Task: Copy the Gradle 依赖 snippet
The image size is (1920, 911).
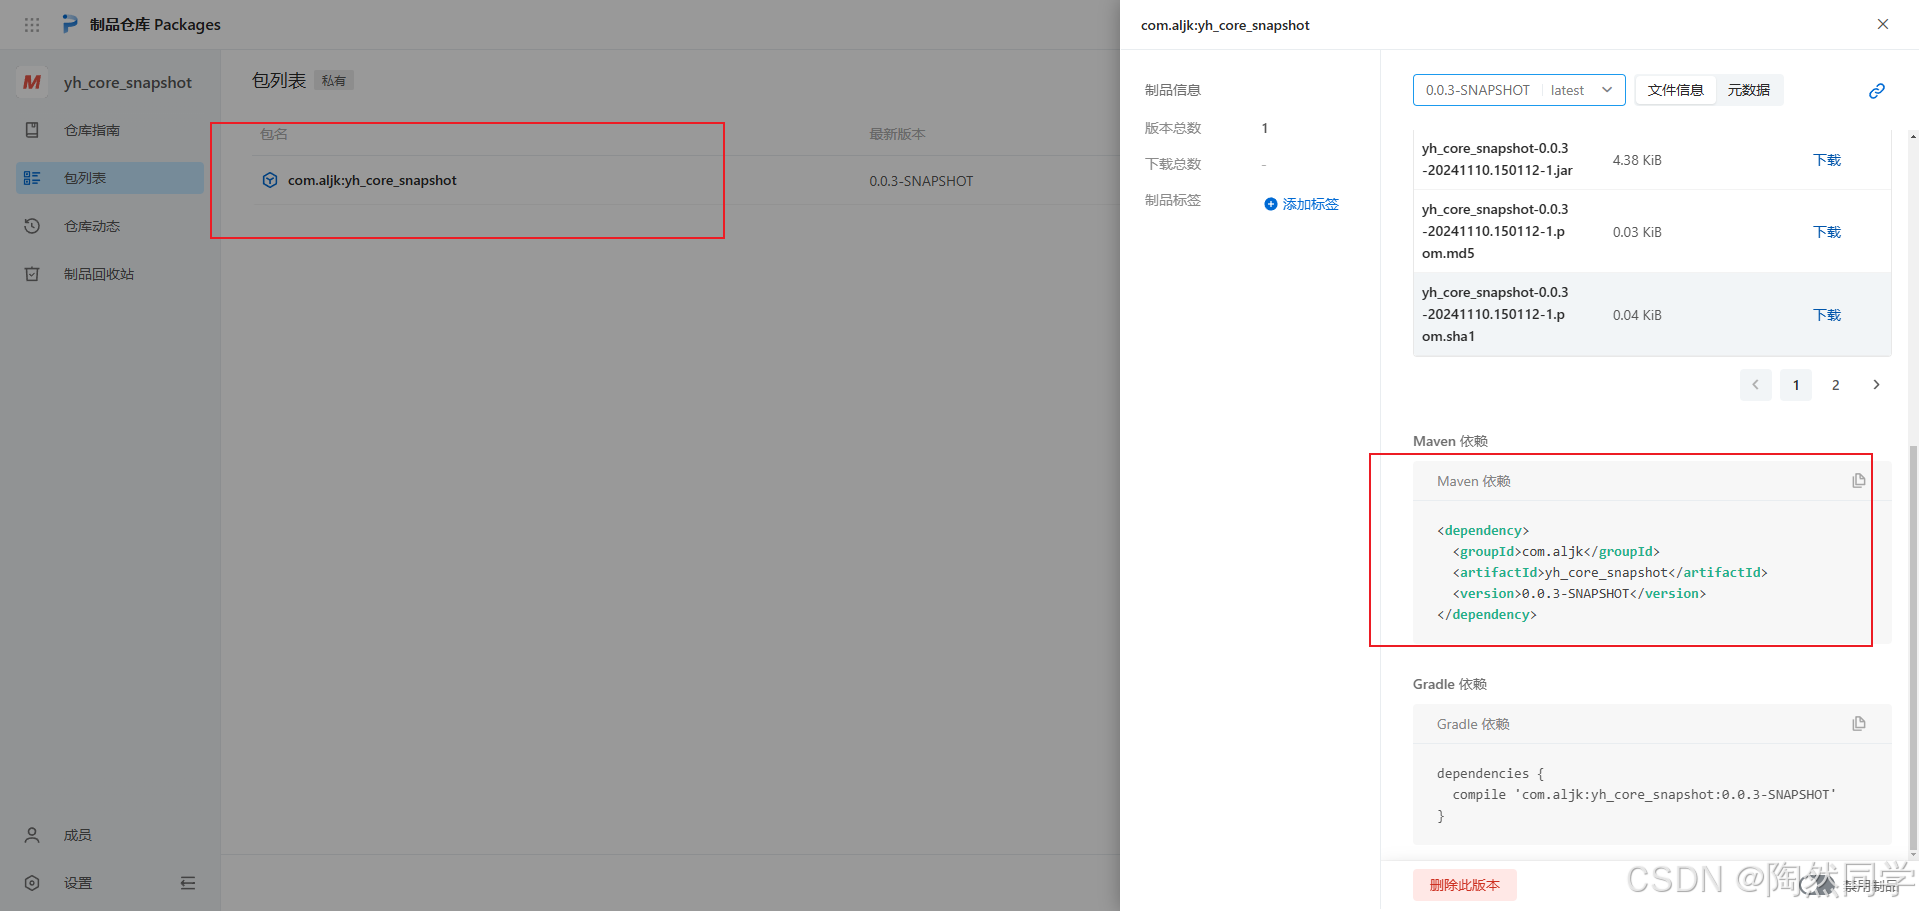Action: coord(1859,724)
